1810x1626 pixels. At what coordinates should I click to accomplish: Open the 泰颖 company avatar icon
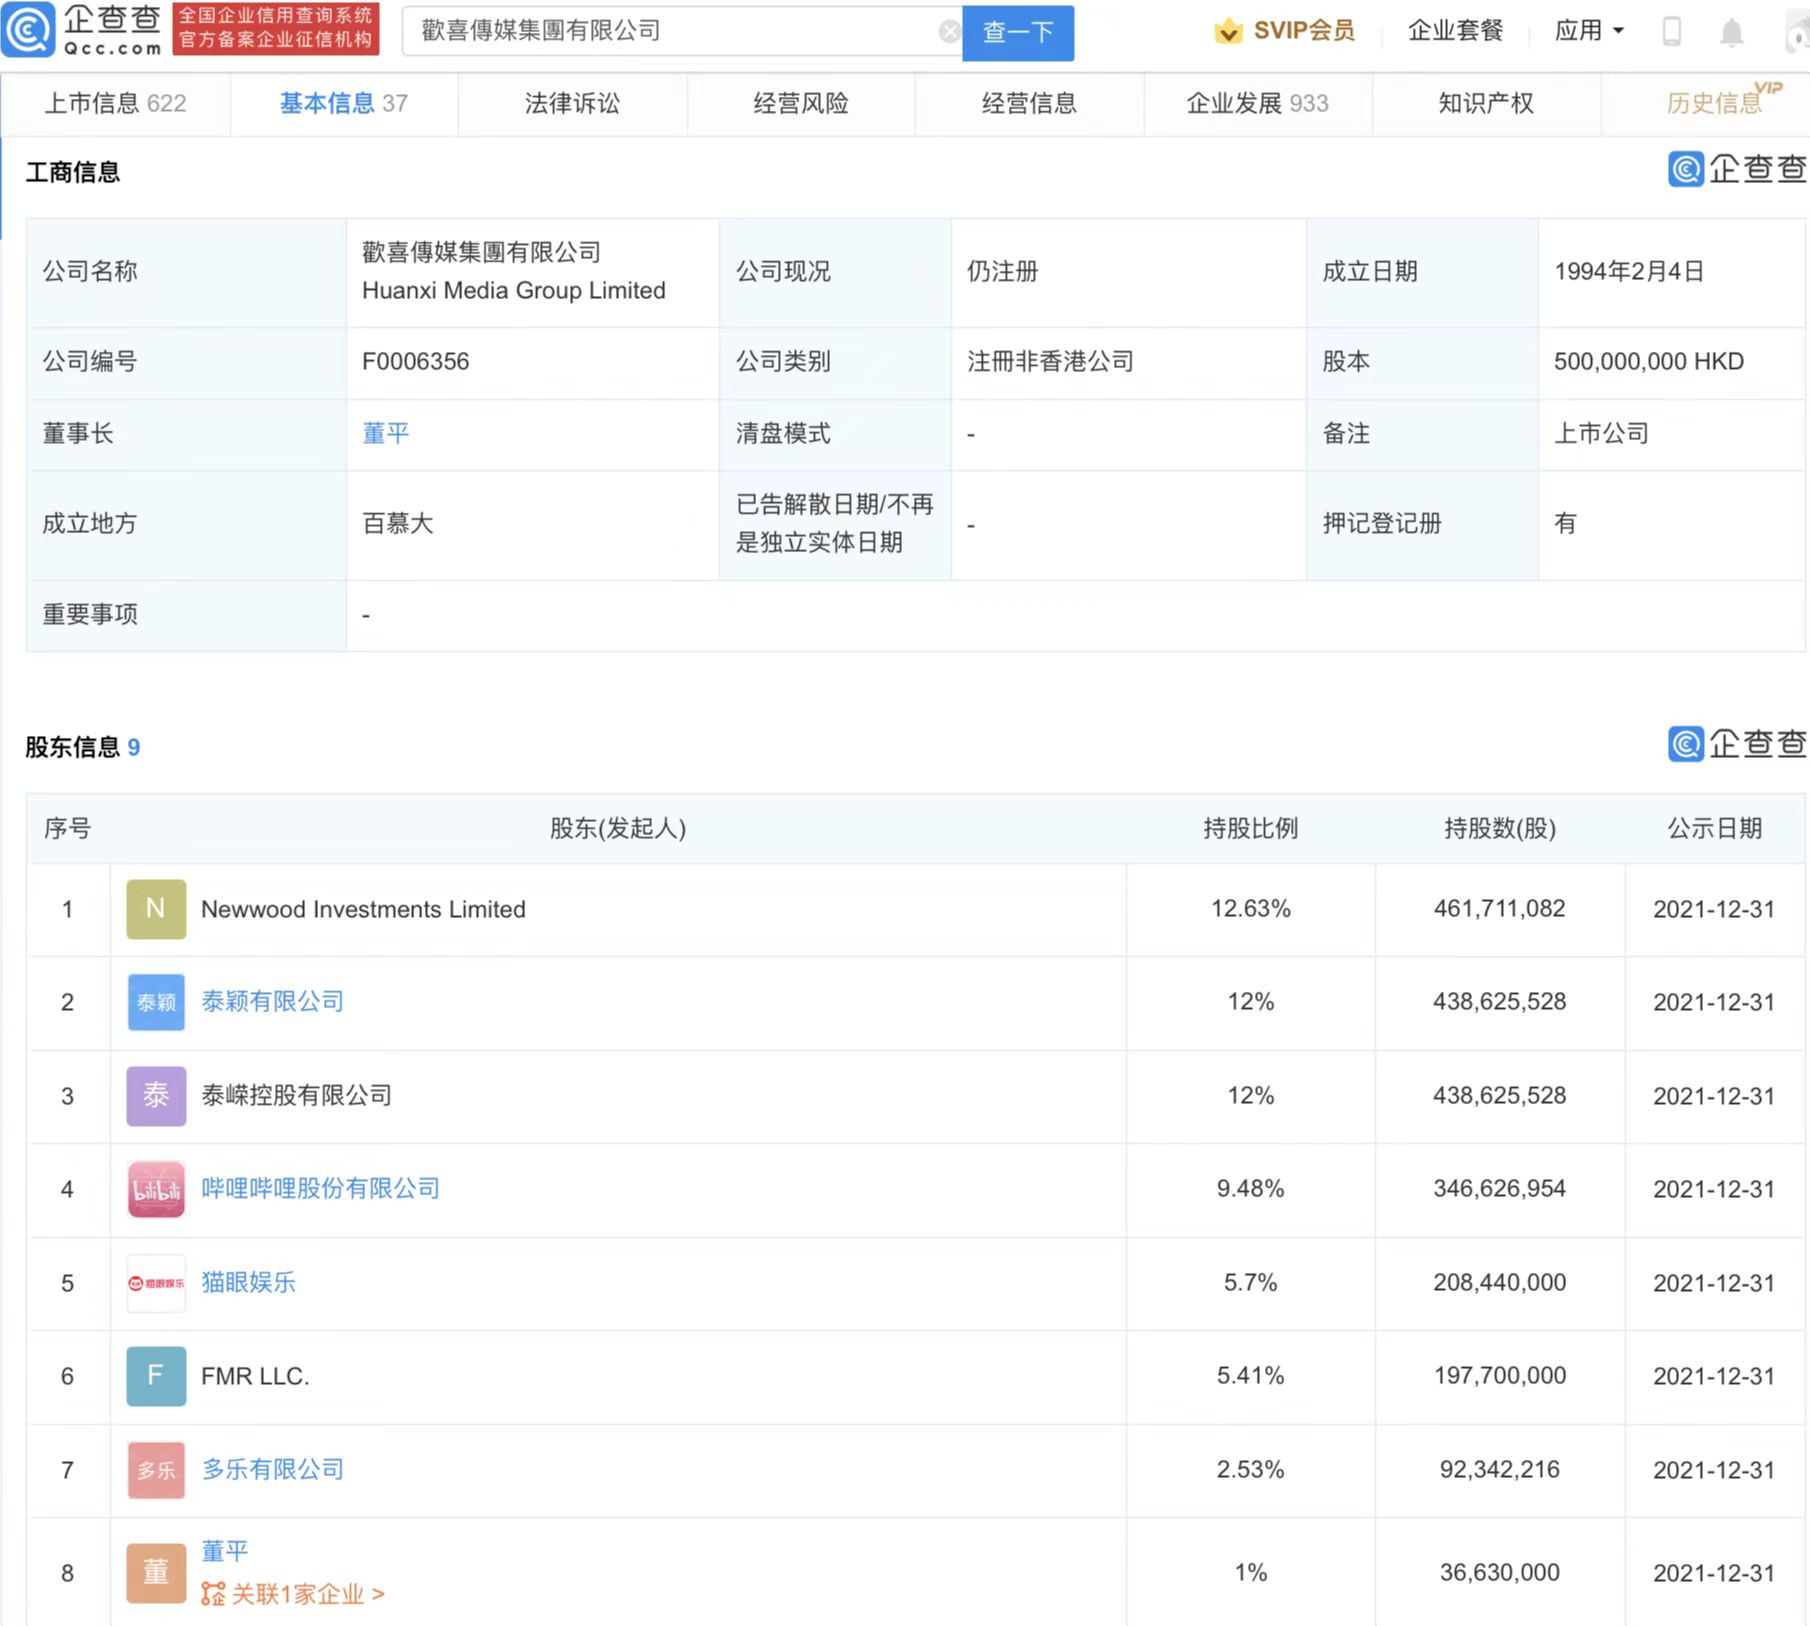(156, 1002)
